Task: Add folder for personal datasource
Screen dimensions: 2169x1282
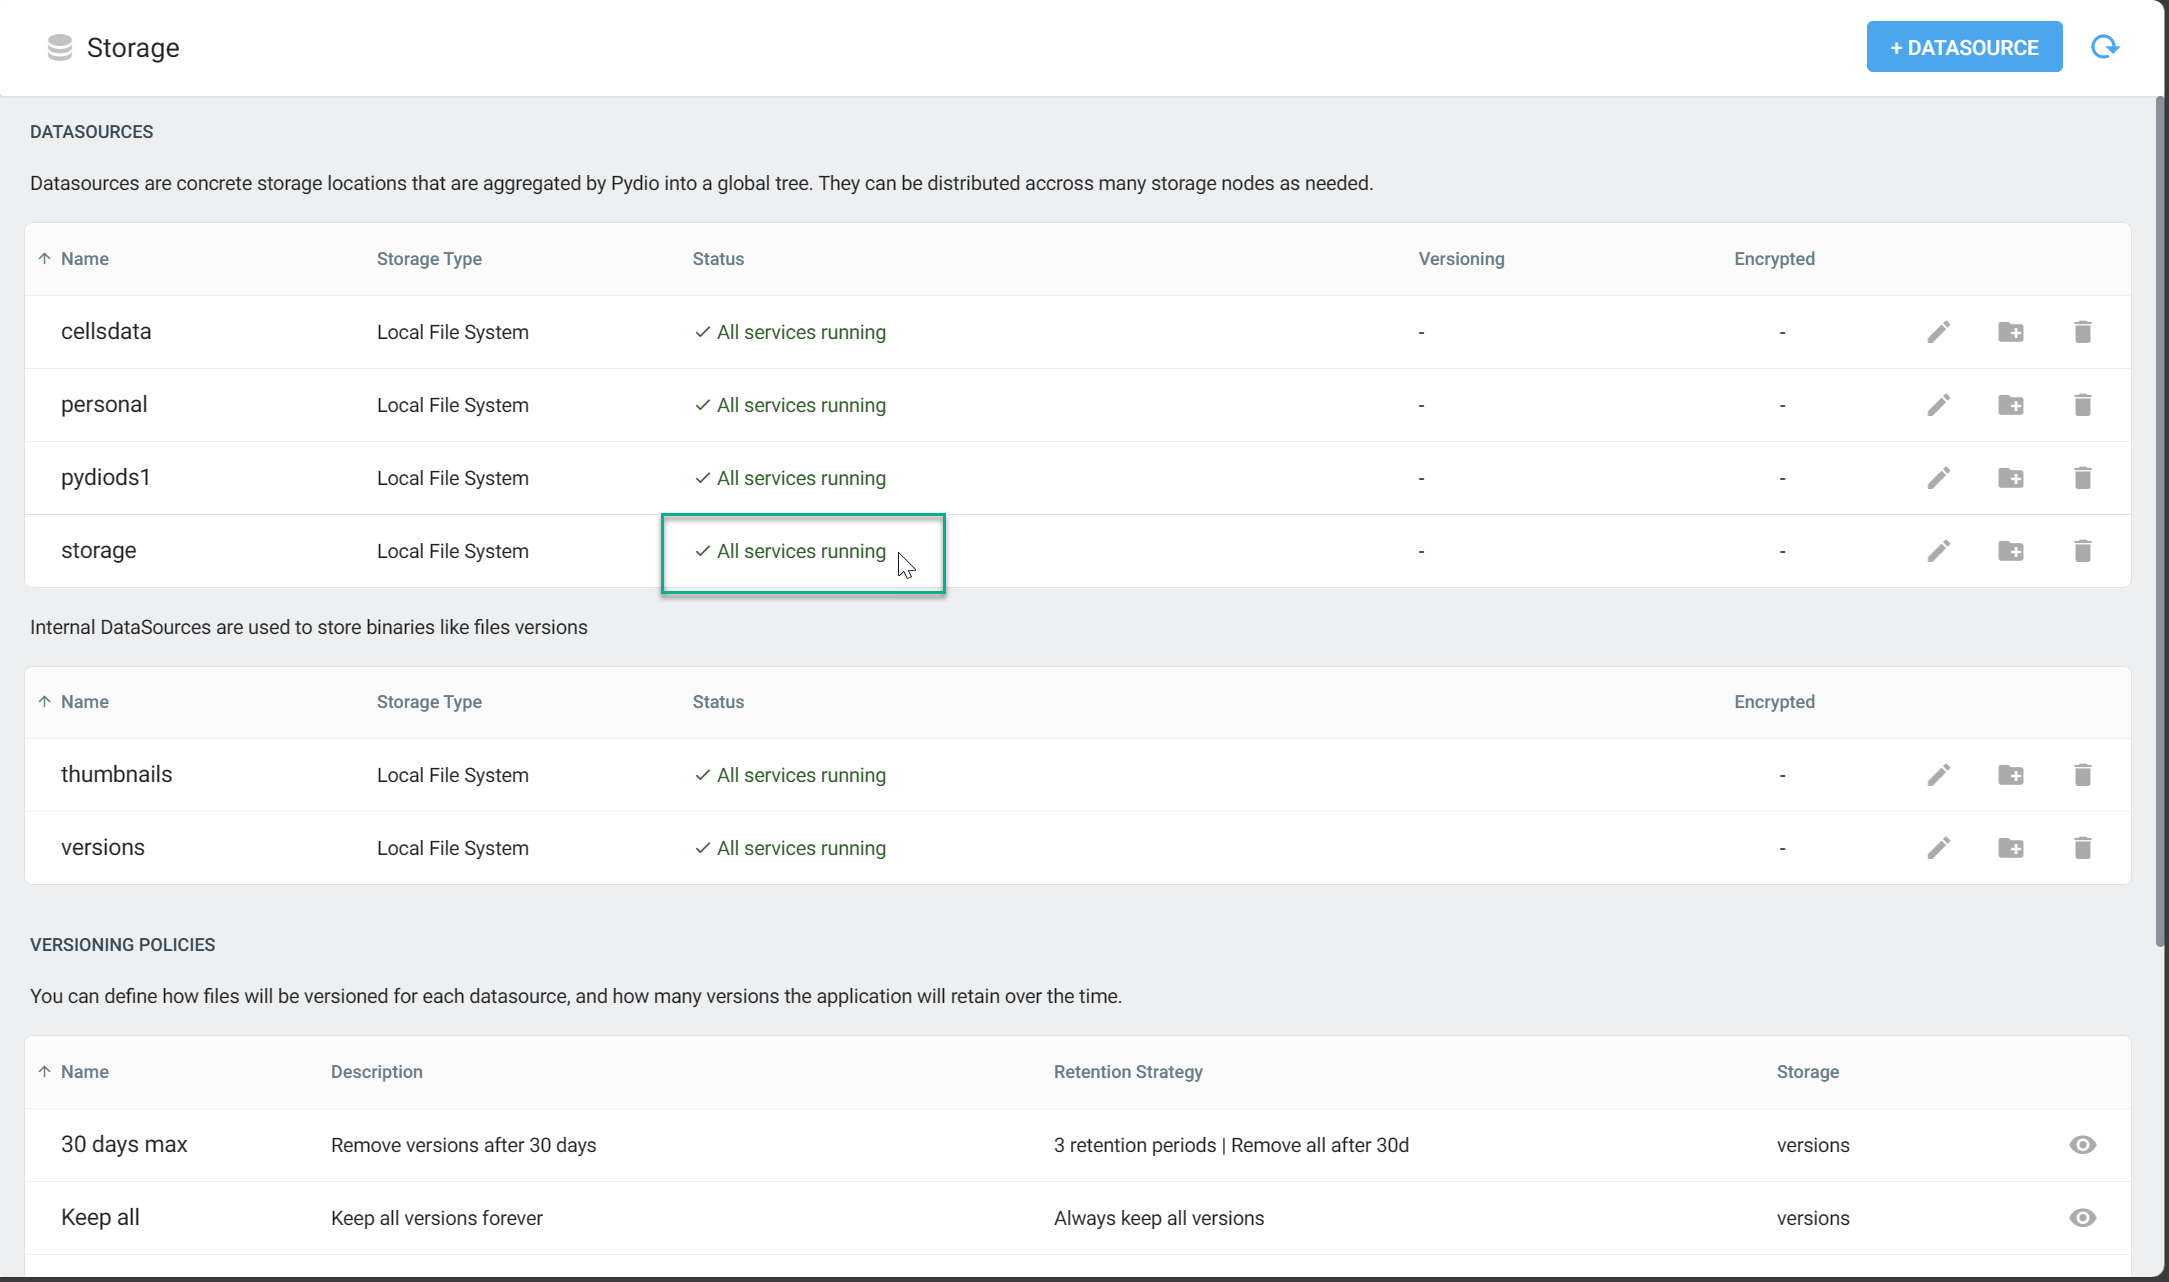Action: pos(2011,405)
